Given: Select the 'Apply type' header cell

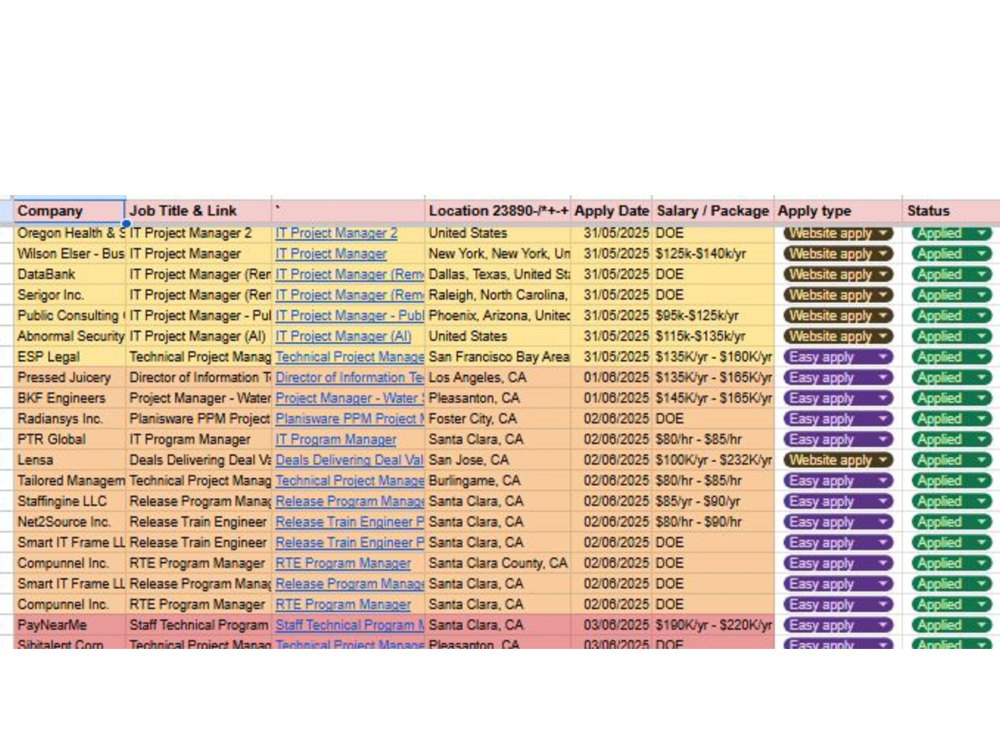Looking at the screenshot, I should (838, 211).
